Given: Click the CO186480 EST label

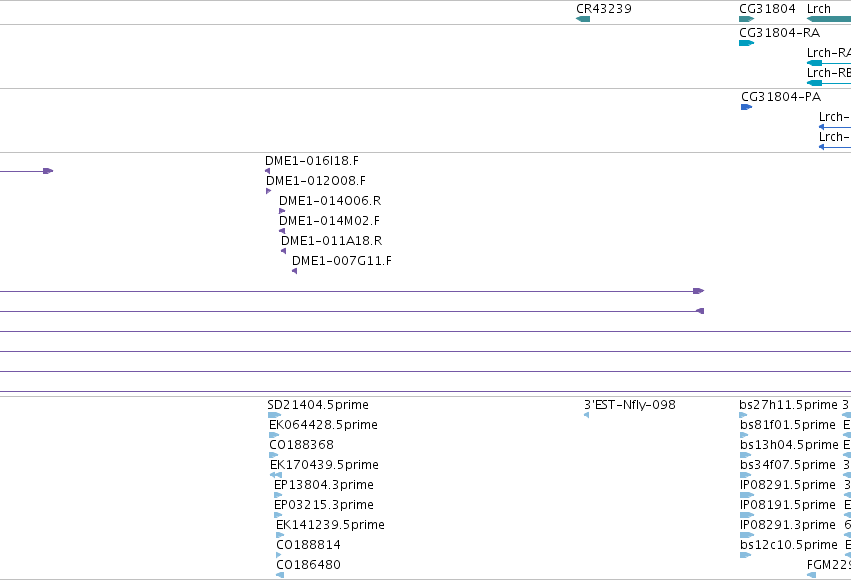Looking at the screenshot, I should click(308, 565).
